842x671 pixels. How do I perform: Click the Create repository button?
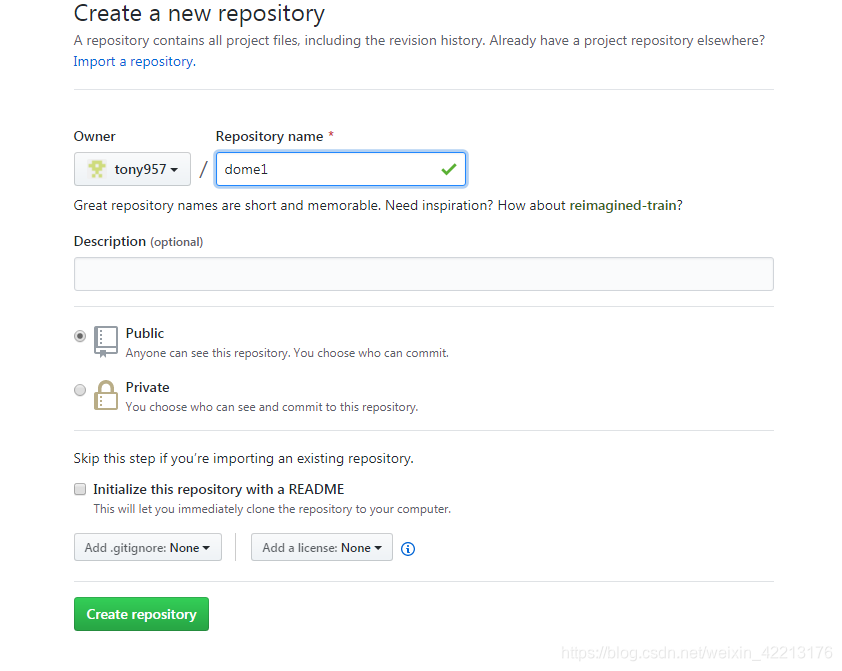click(x=141, y=614)
